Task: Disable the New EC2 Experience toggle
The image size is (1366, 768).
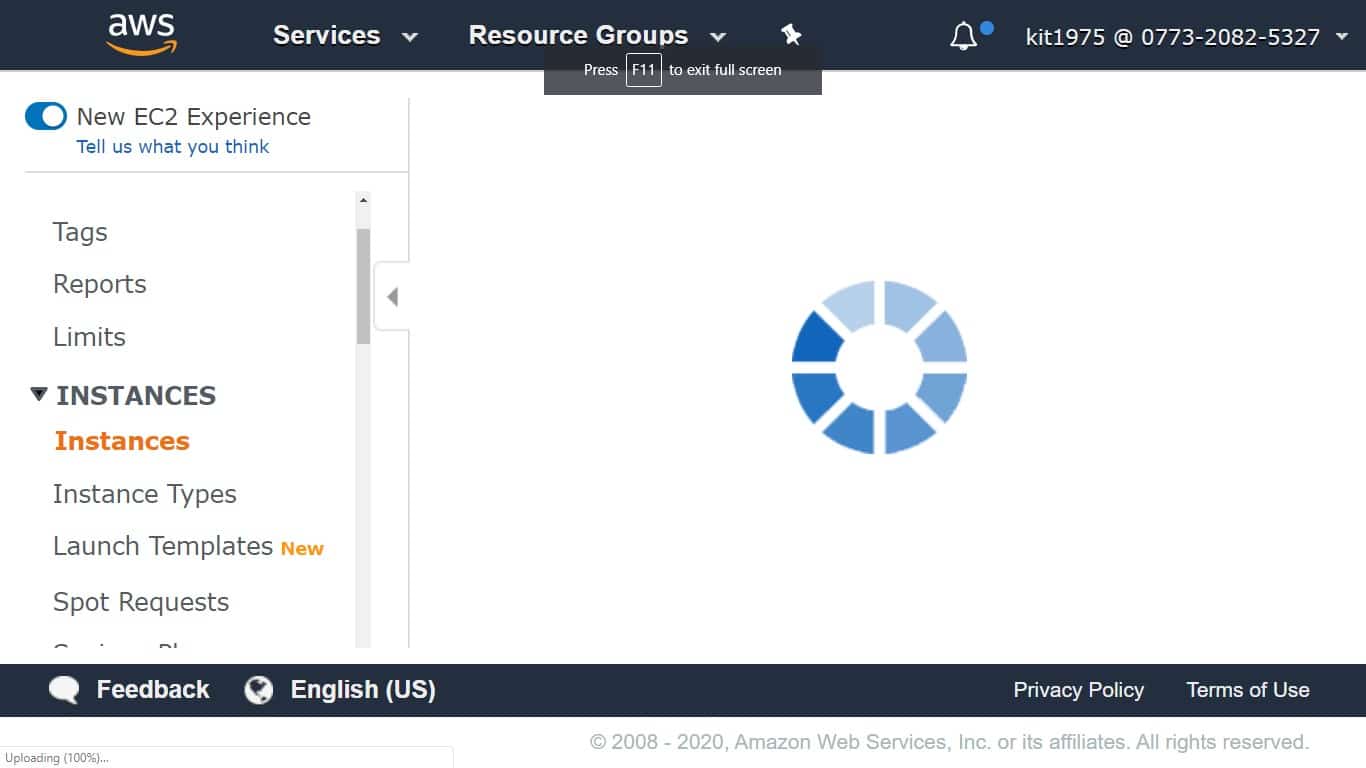Action: click(45, 116)
